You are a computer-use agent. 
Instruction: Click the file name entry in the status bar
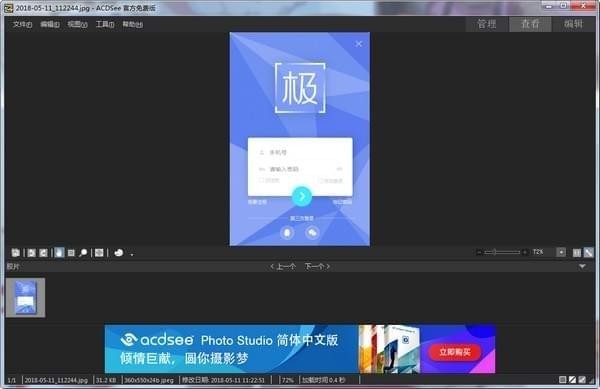click(56, 380)
